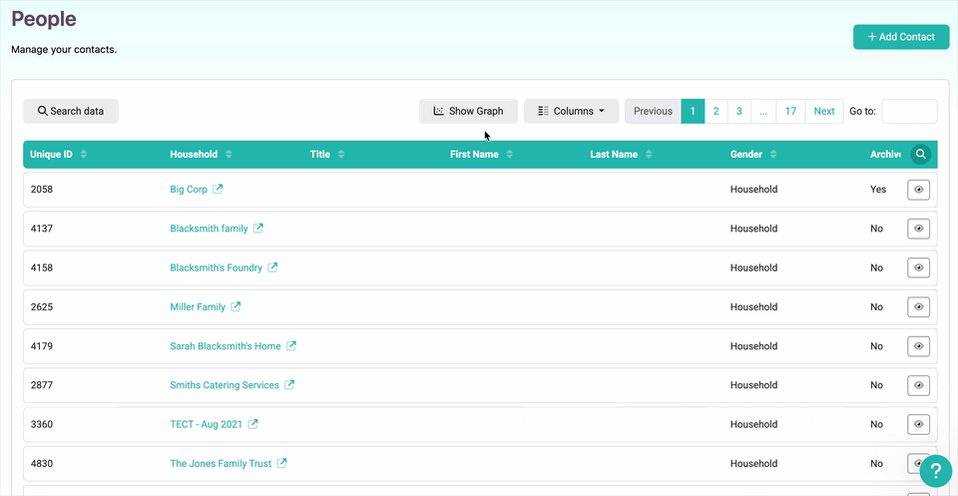The height and width of the screenshot is (496, 958).
Task: Go to page 2
Action: click(716, 111)
